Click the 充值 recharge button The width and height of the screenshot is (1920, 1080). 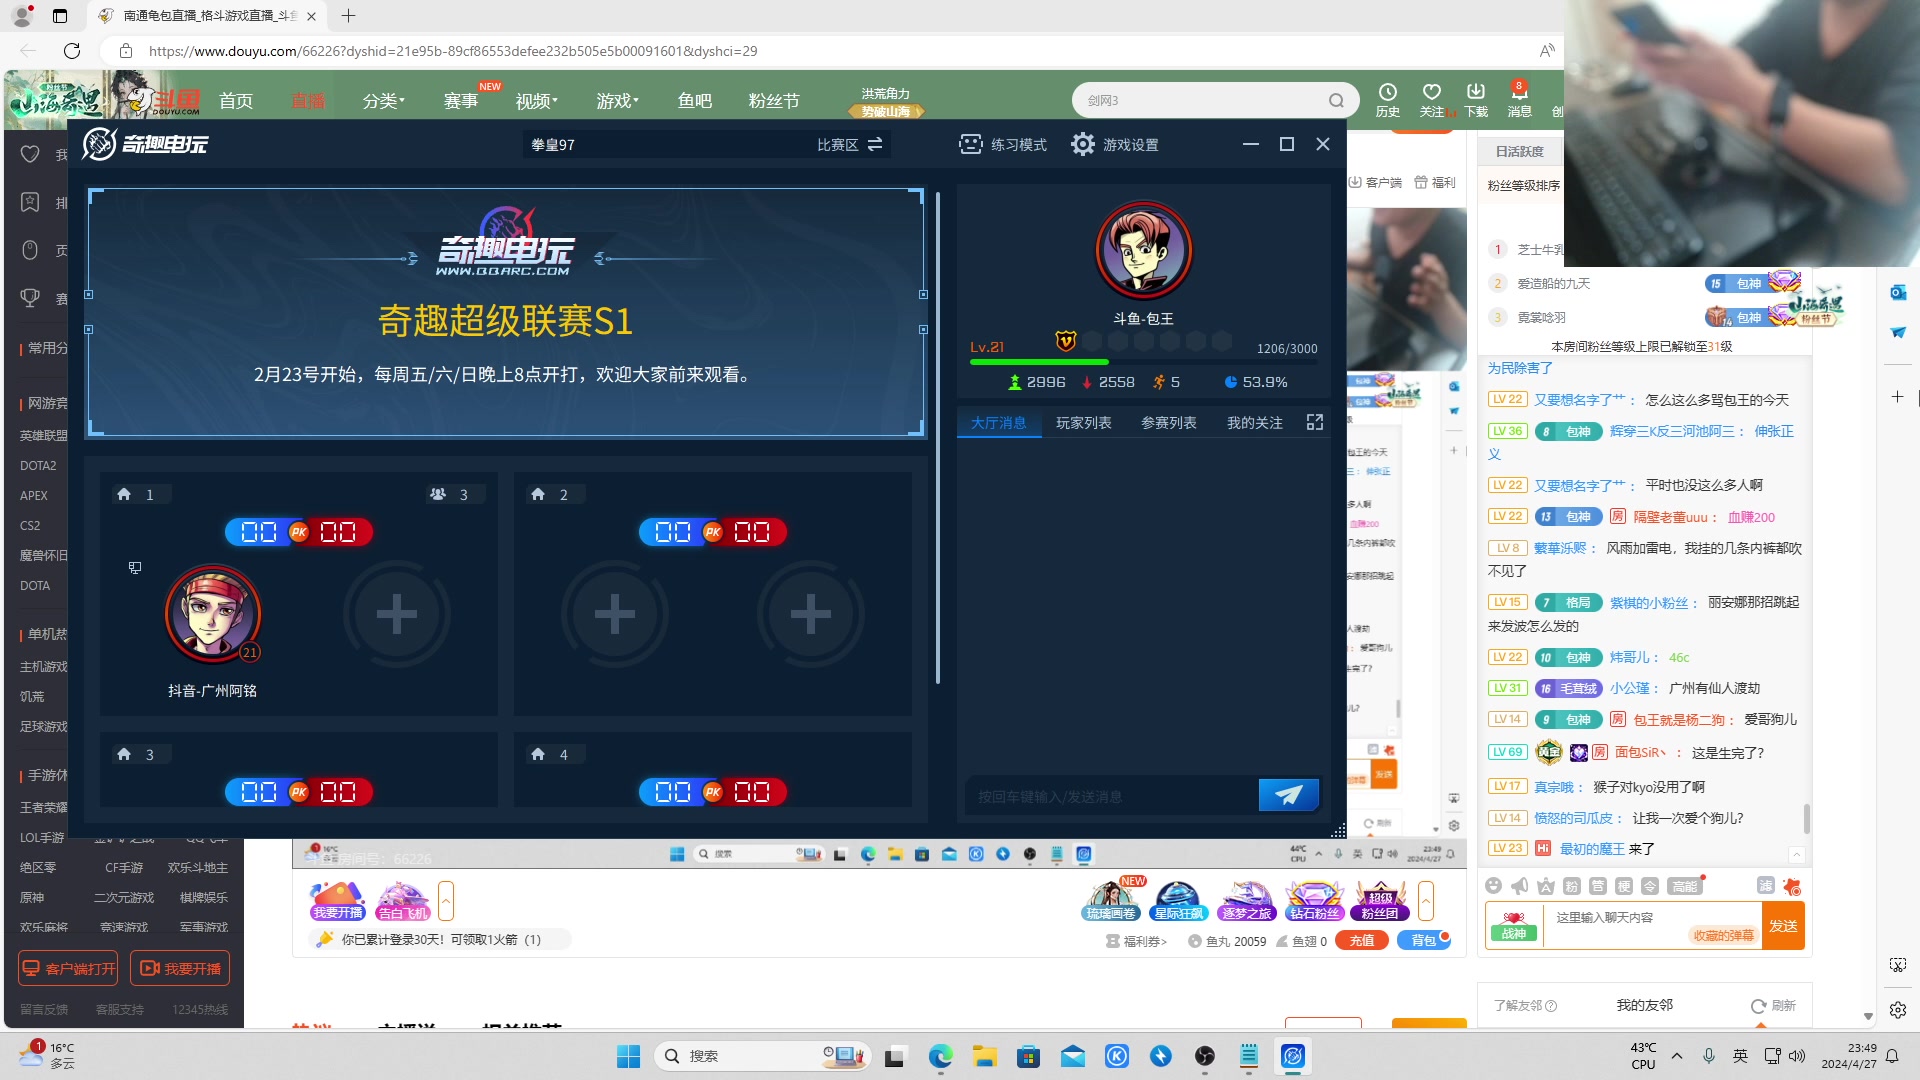tap(1361, 940)
